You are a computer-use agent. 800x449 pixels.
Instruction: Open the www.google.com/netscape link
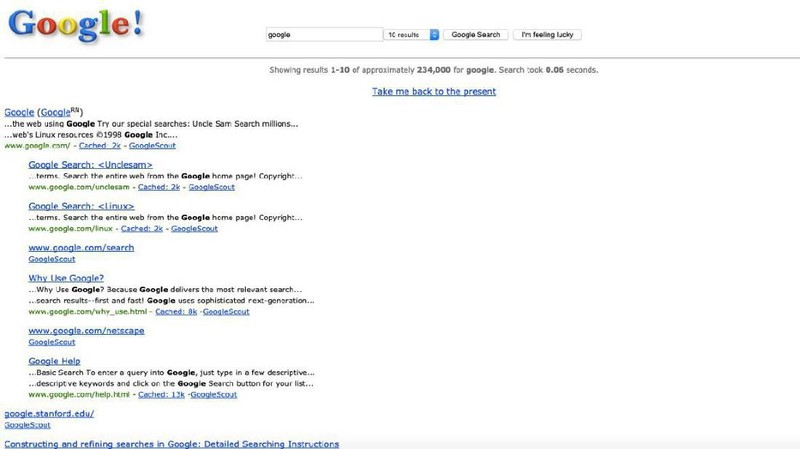(x=86, y=330)
